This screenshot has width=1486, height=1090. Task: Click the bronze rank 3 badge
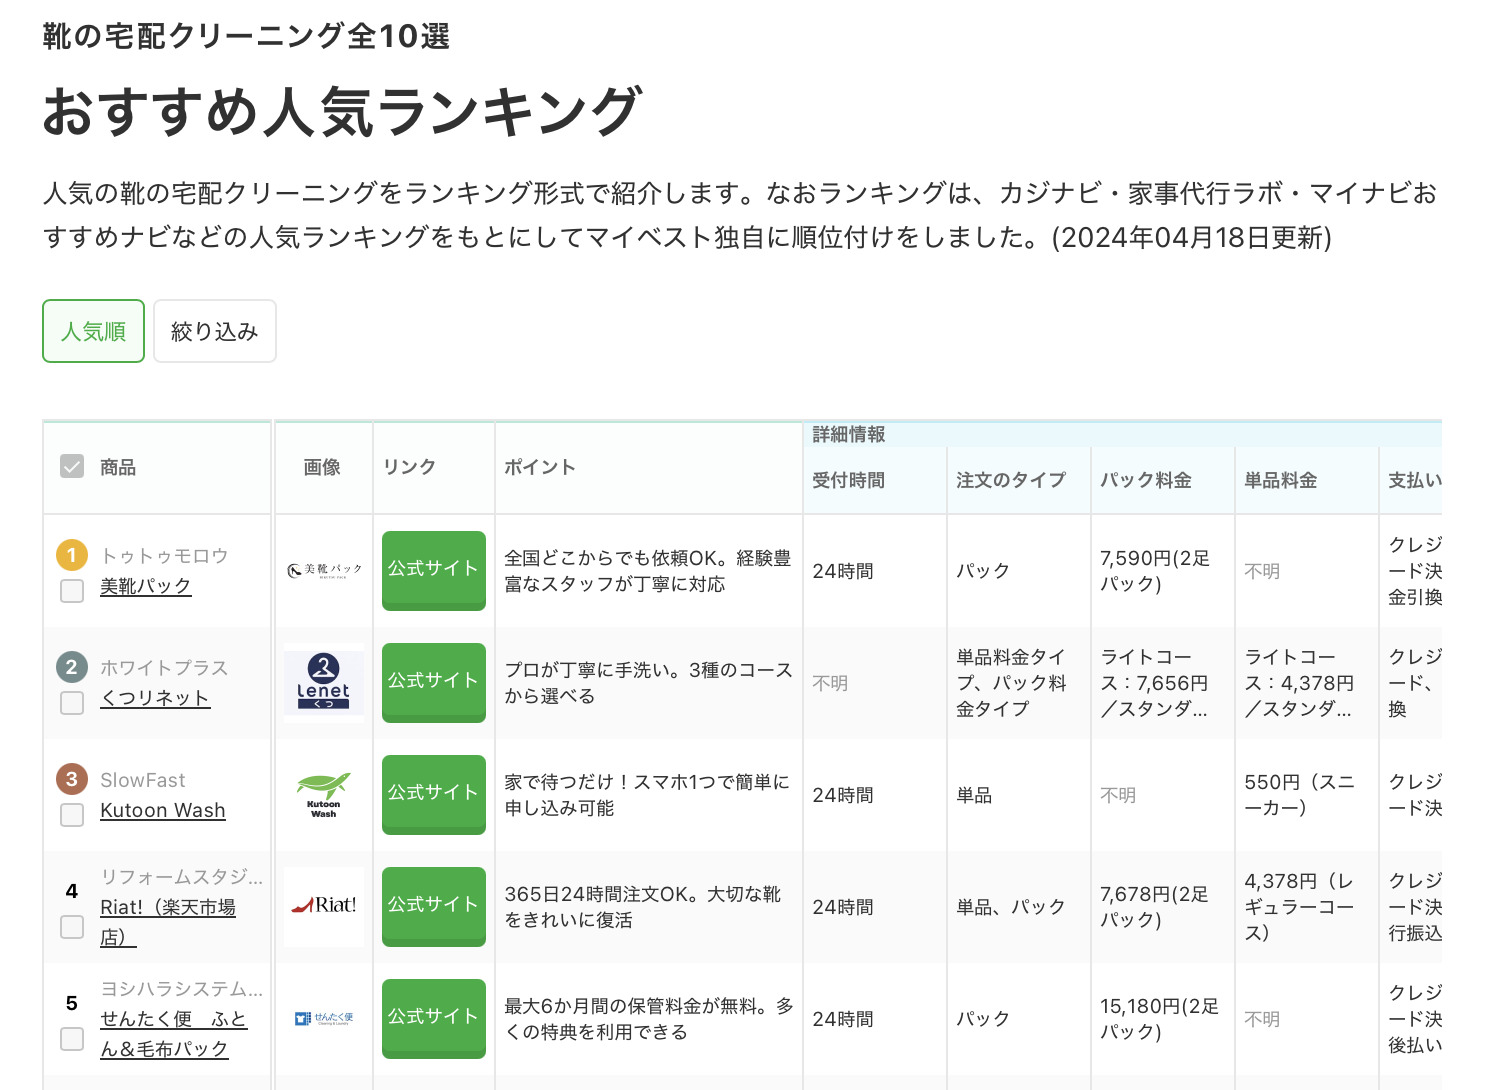72,779
